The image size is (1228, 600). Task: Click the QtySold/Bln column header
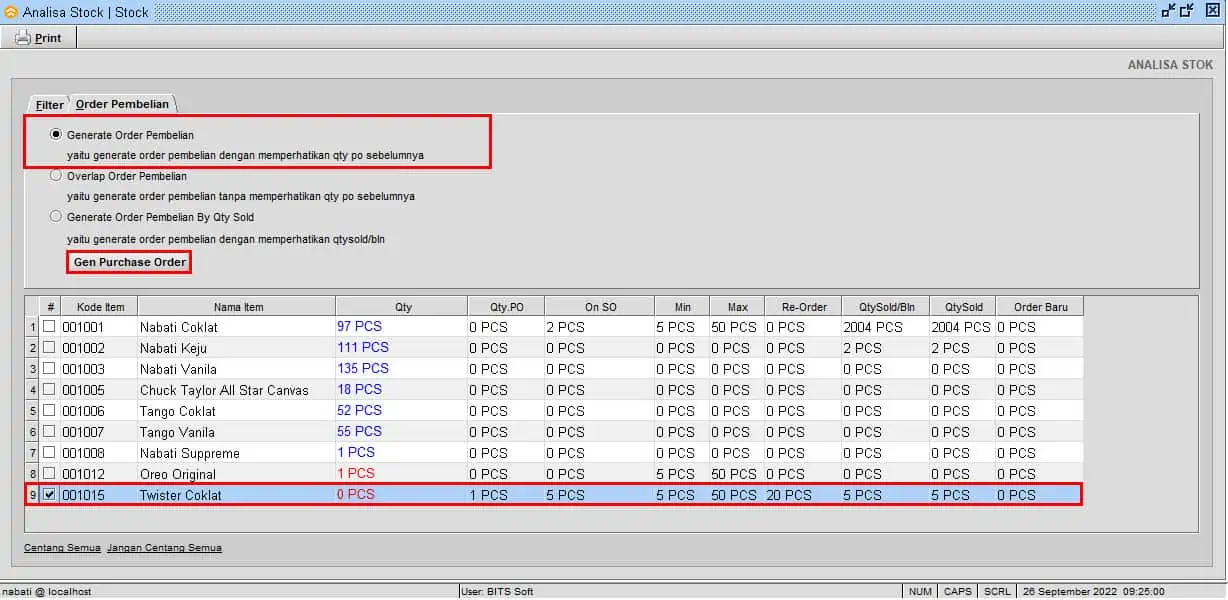point(885,307)
